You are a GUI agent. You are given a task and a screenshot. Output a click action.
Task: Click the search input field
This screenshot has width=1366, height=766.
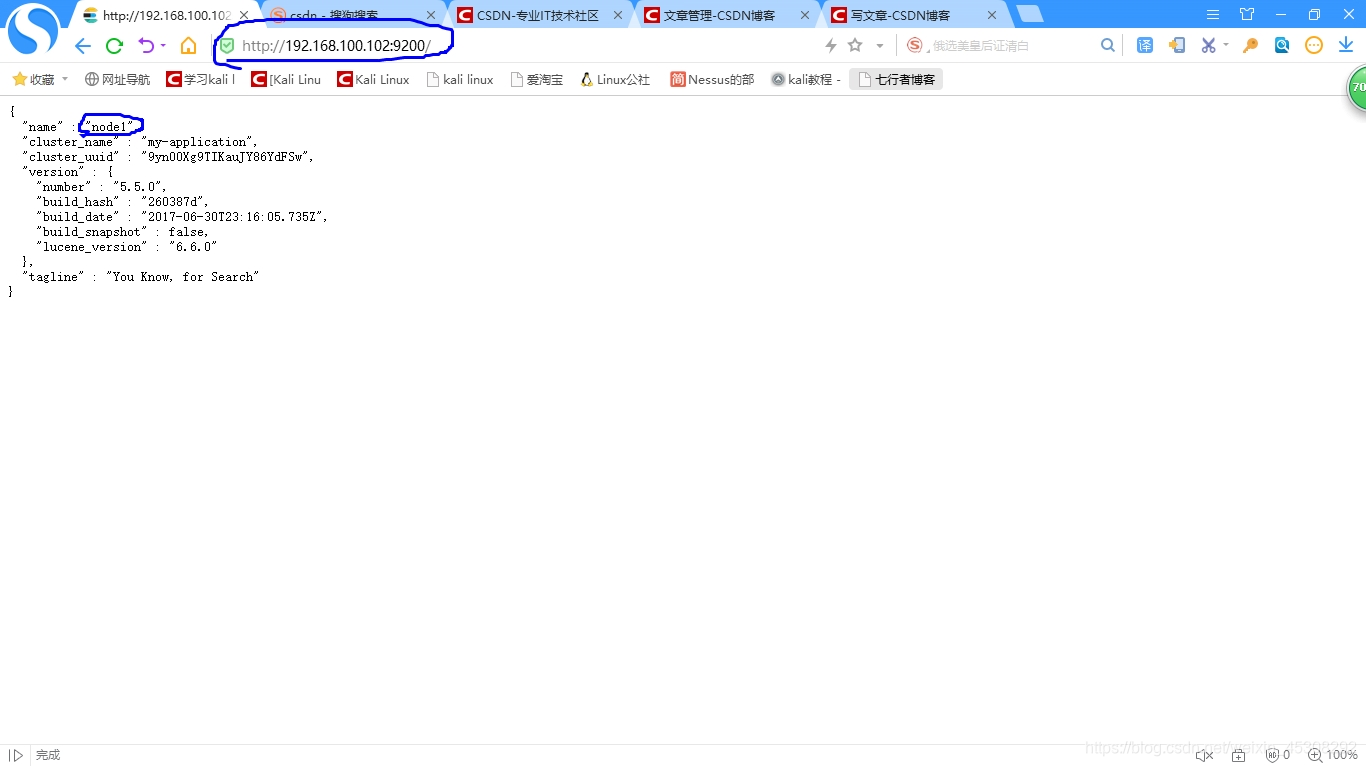click(x=1010, y=46)
